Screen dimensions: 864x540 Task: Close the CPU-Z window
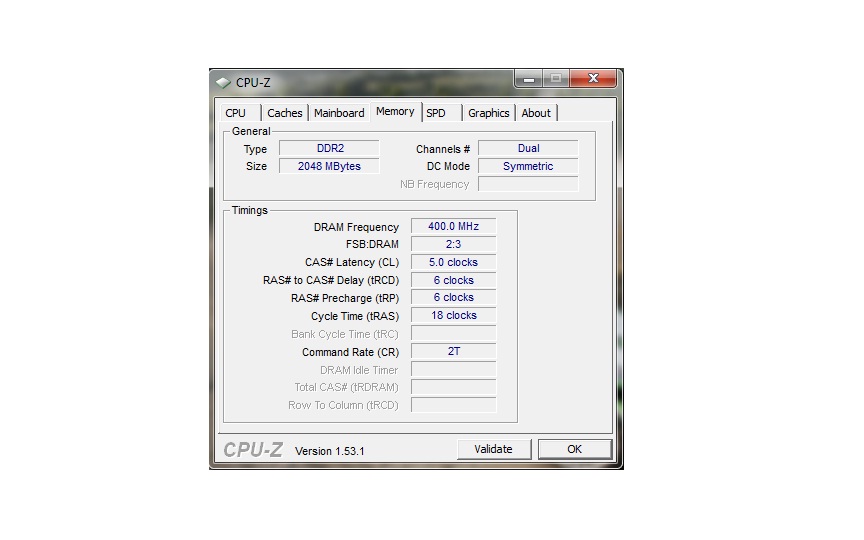click(593, 79)
